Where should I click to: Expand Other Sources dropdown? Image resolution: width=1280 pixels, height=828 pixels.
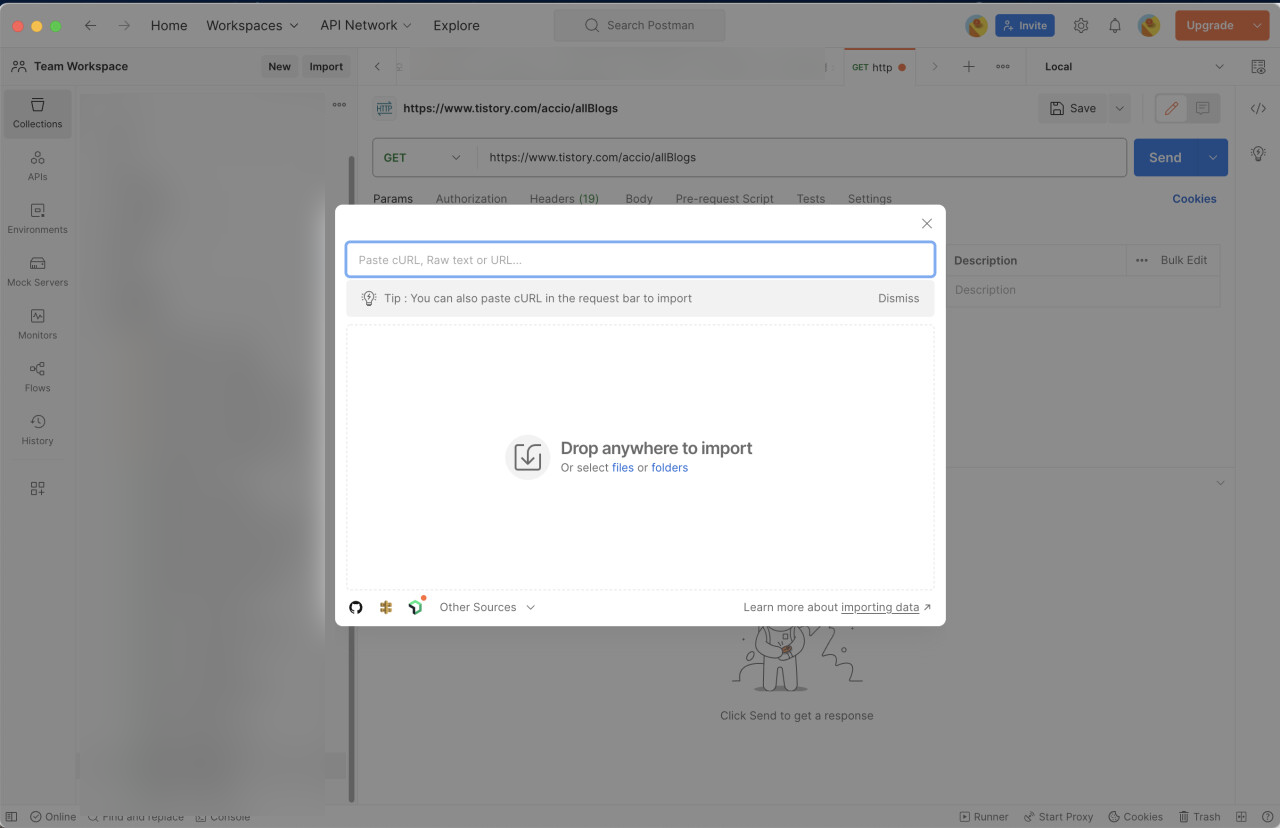487,607
